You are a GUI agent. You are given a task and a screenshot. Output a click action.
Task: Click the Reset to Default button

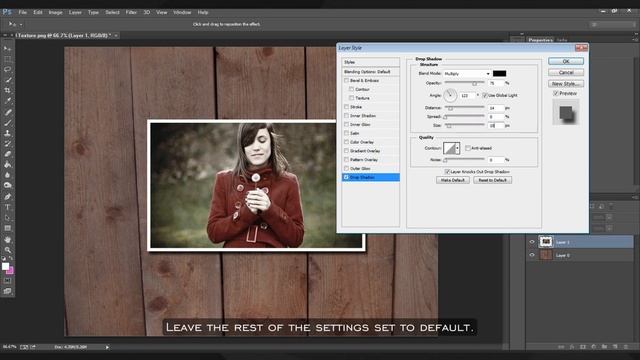coord(493,180)
